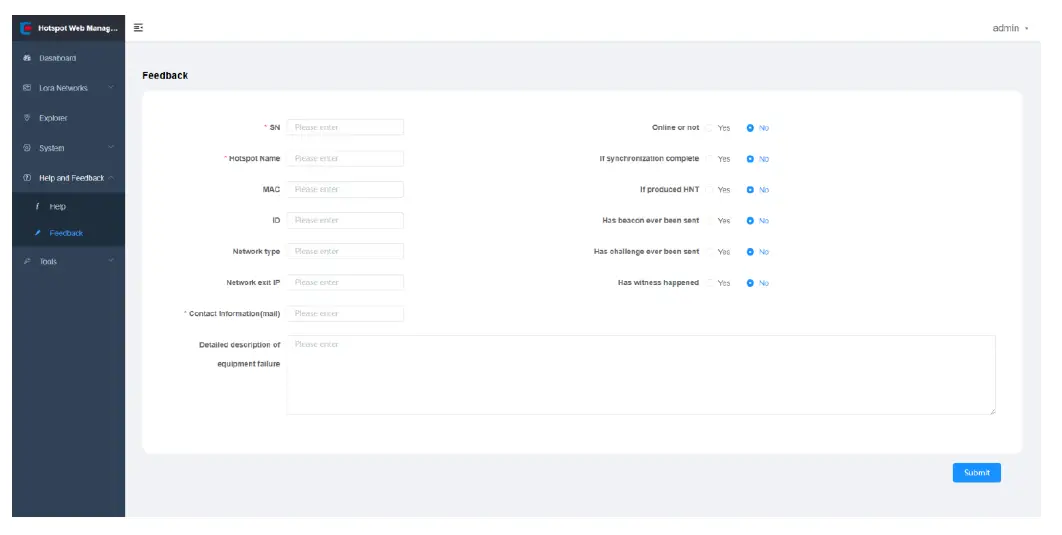This screenshot has width=1062, height=535.
Task: Select Yes for If produced HNT
Action: (x=708, y=190)
